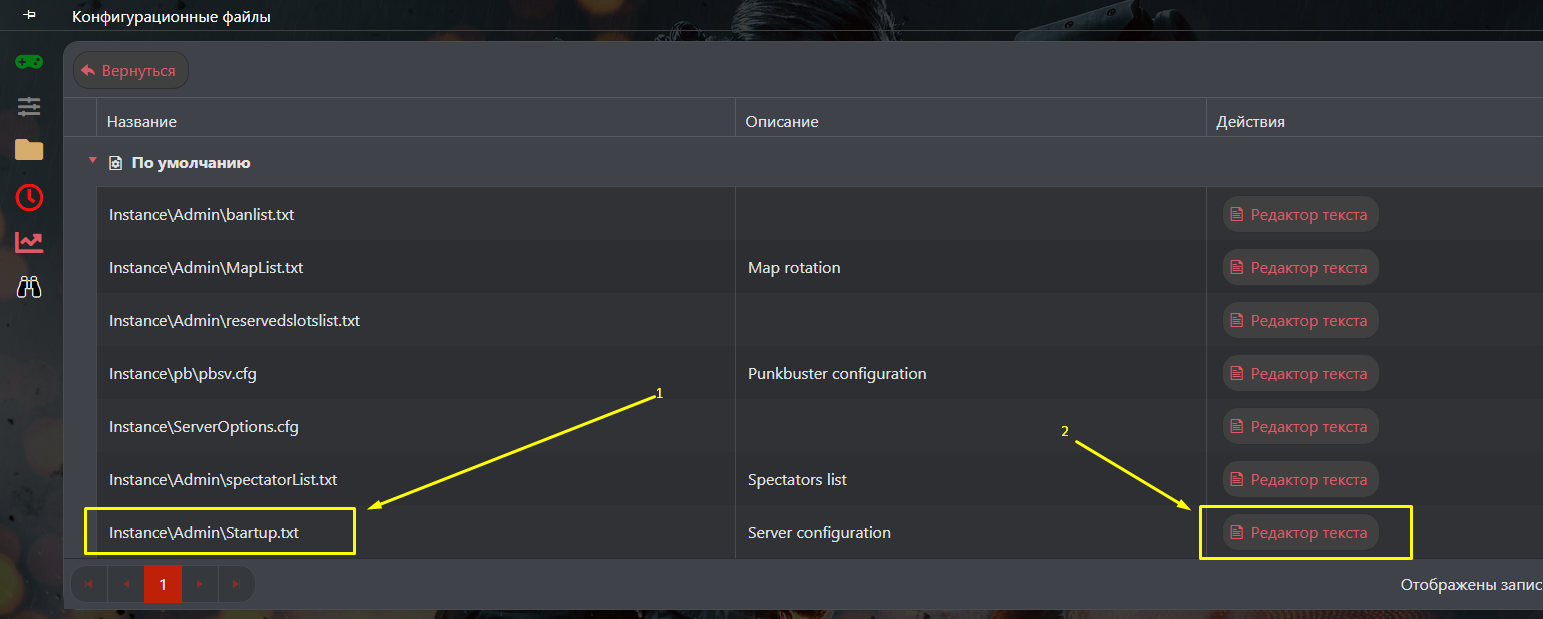1543x619 pixels.
Task: Open Редактор текста for banlist.txt
Action: [1300, 214]
